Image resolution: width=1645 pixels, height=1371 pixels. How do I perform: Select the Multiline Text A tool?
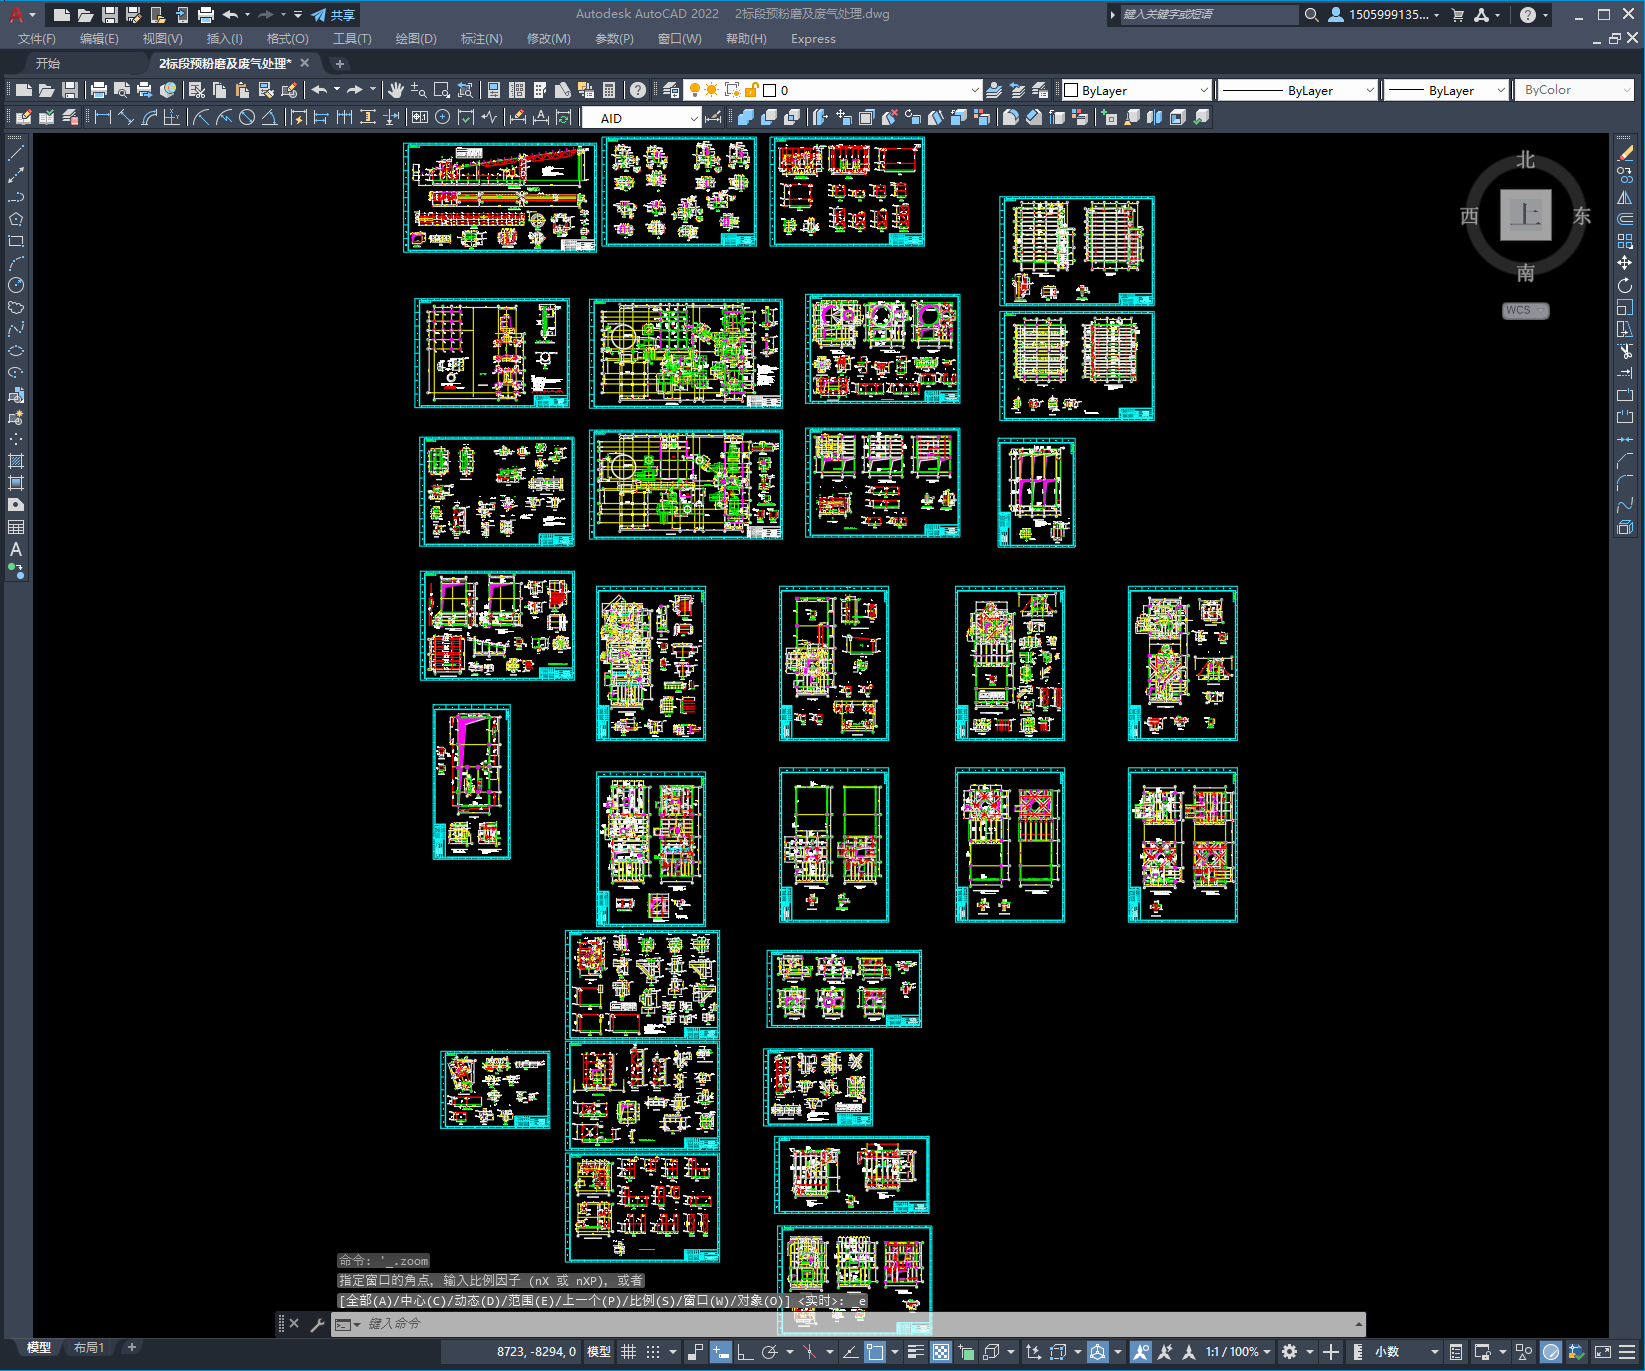16,549
